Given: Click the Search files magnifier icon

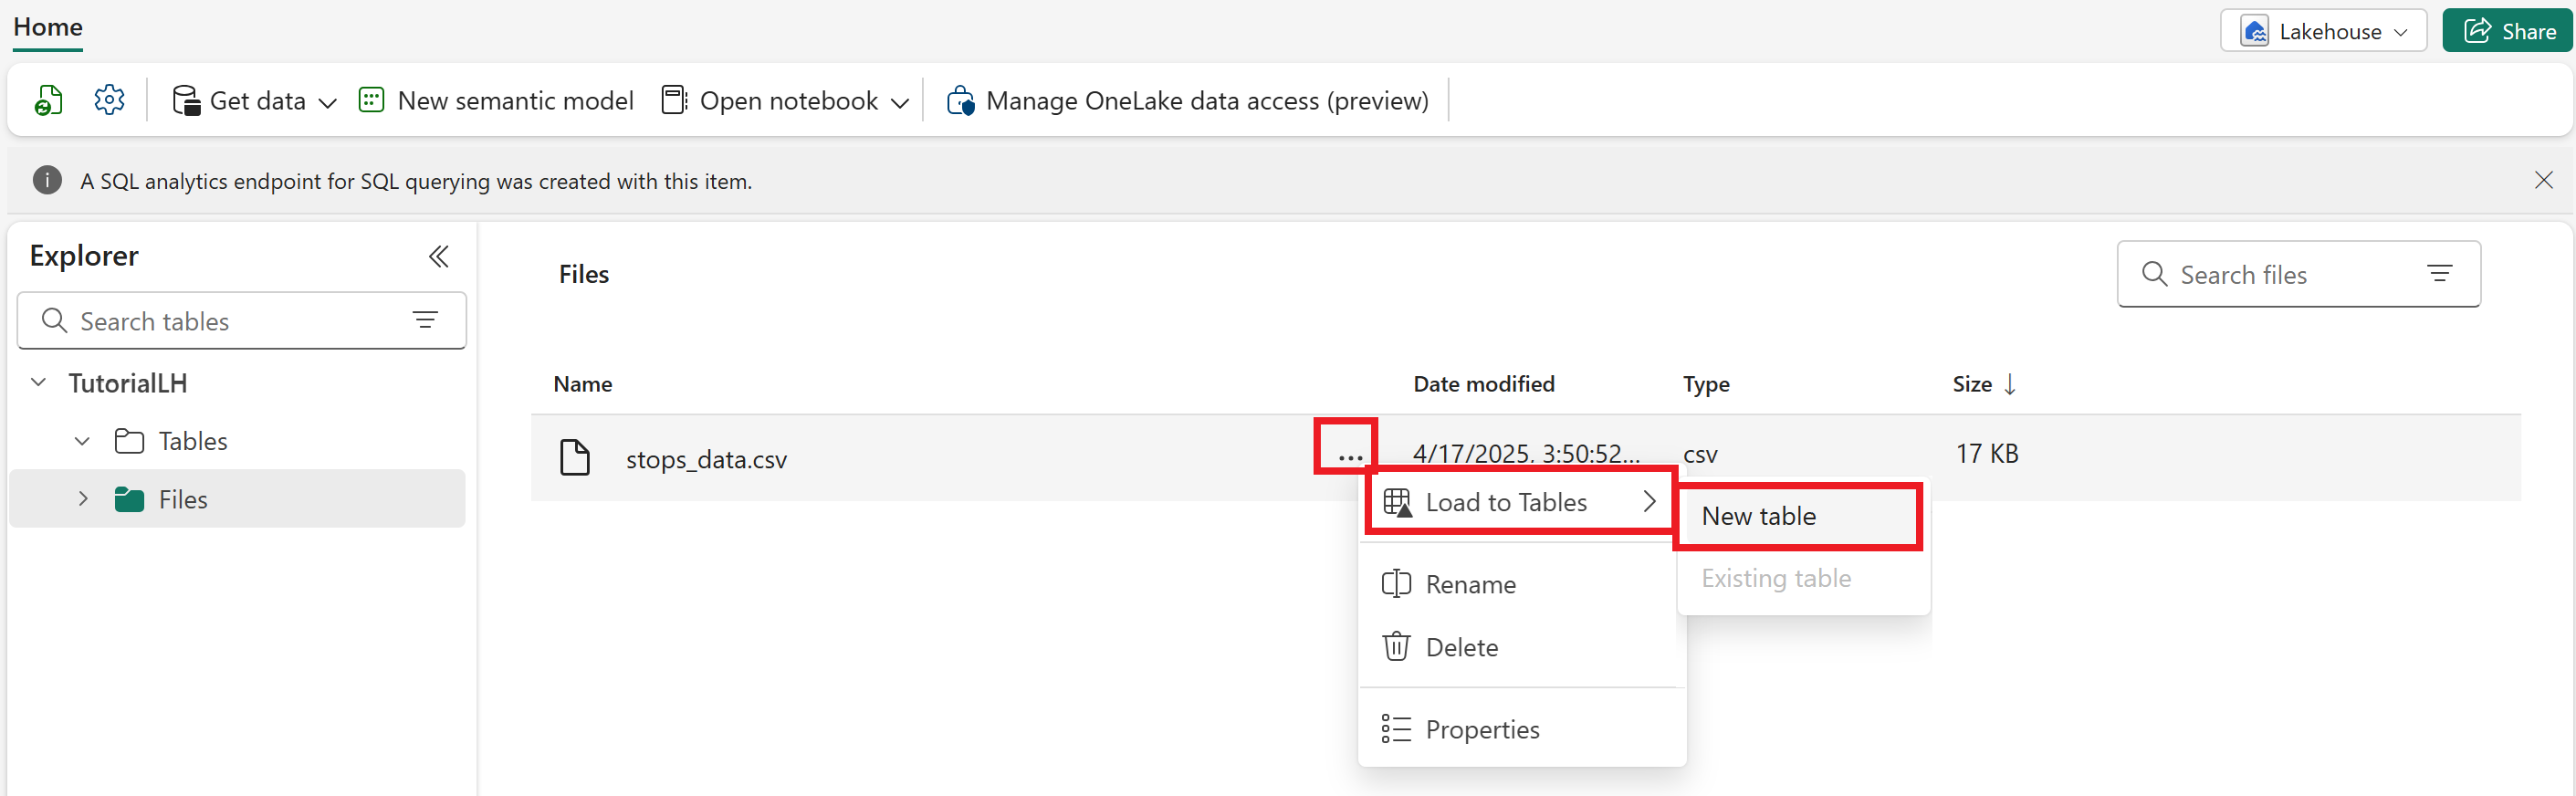Looking at the screenshot, I should [2154, 274].
